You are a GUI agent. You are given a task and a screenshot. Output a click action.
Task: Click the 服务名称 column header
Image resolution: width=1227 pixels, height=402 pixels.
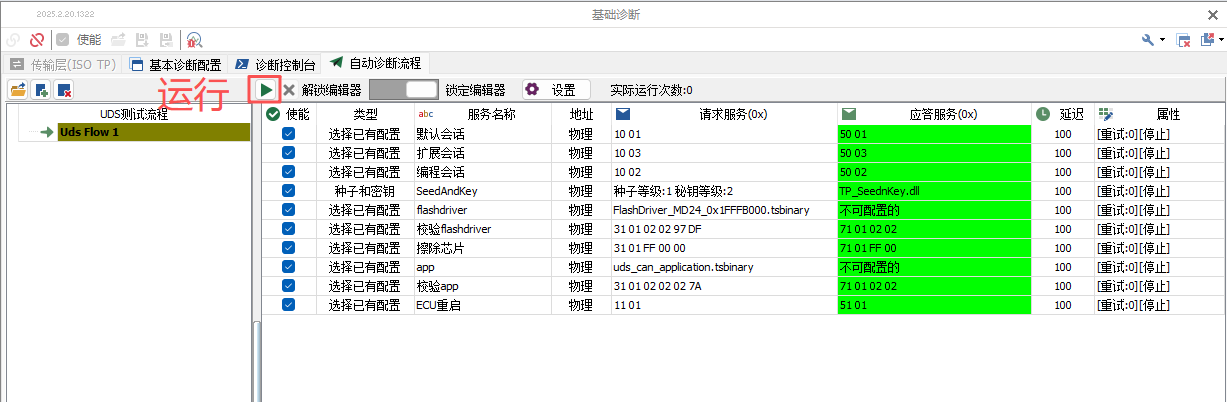coord(482,114)
